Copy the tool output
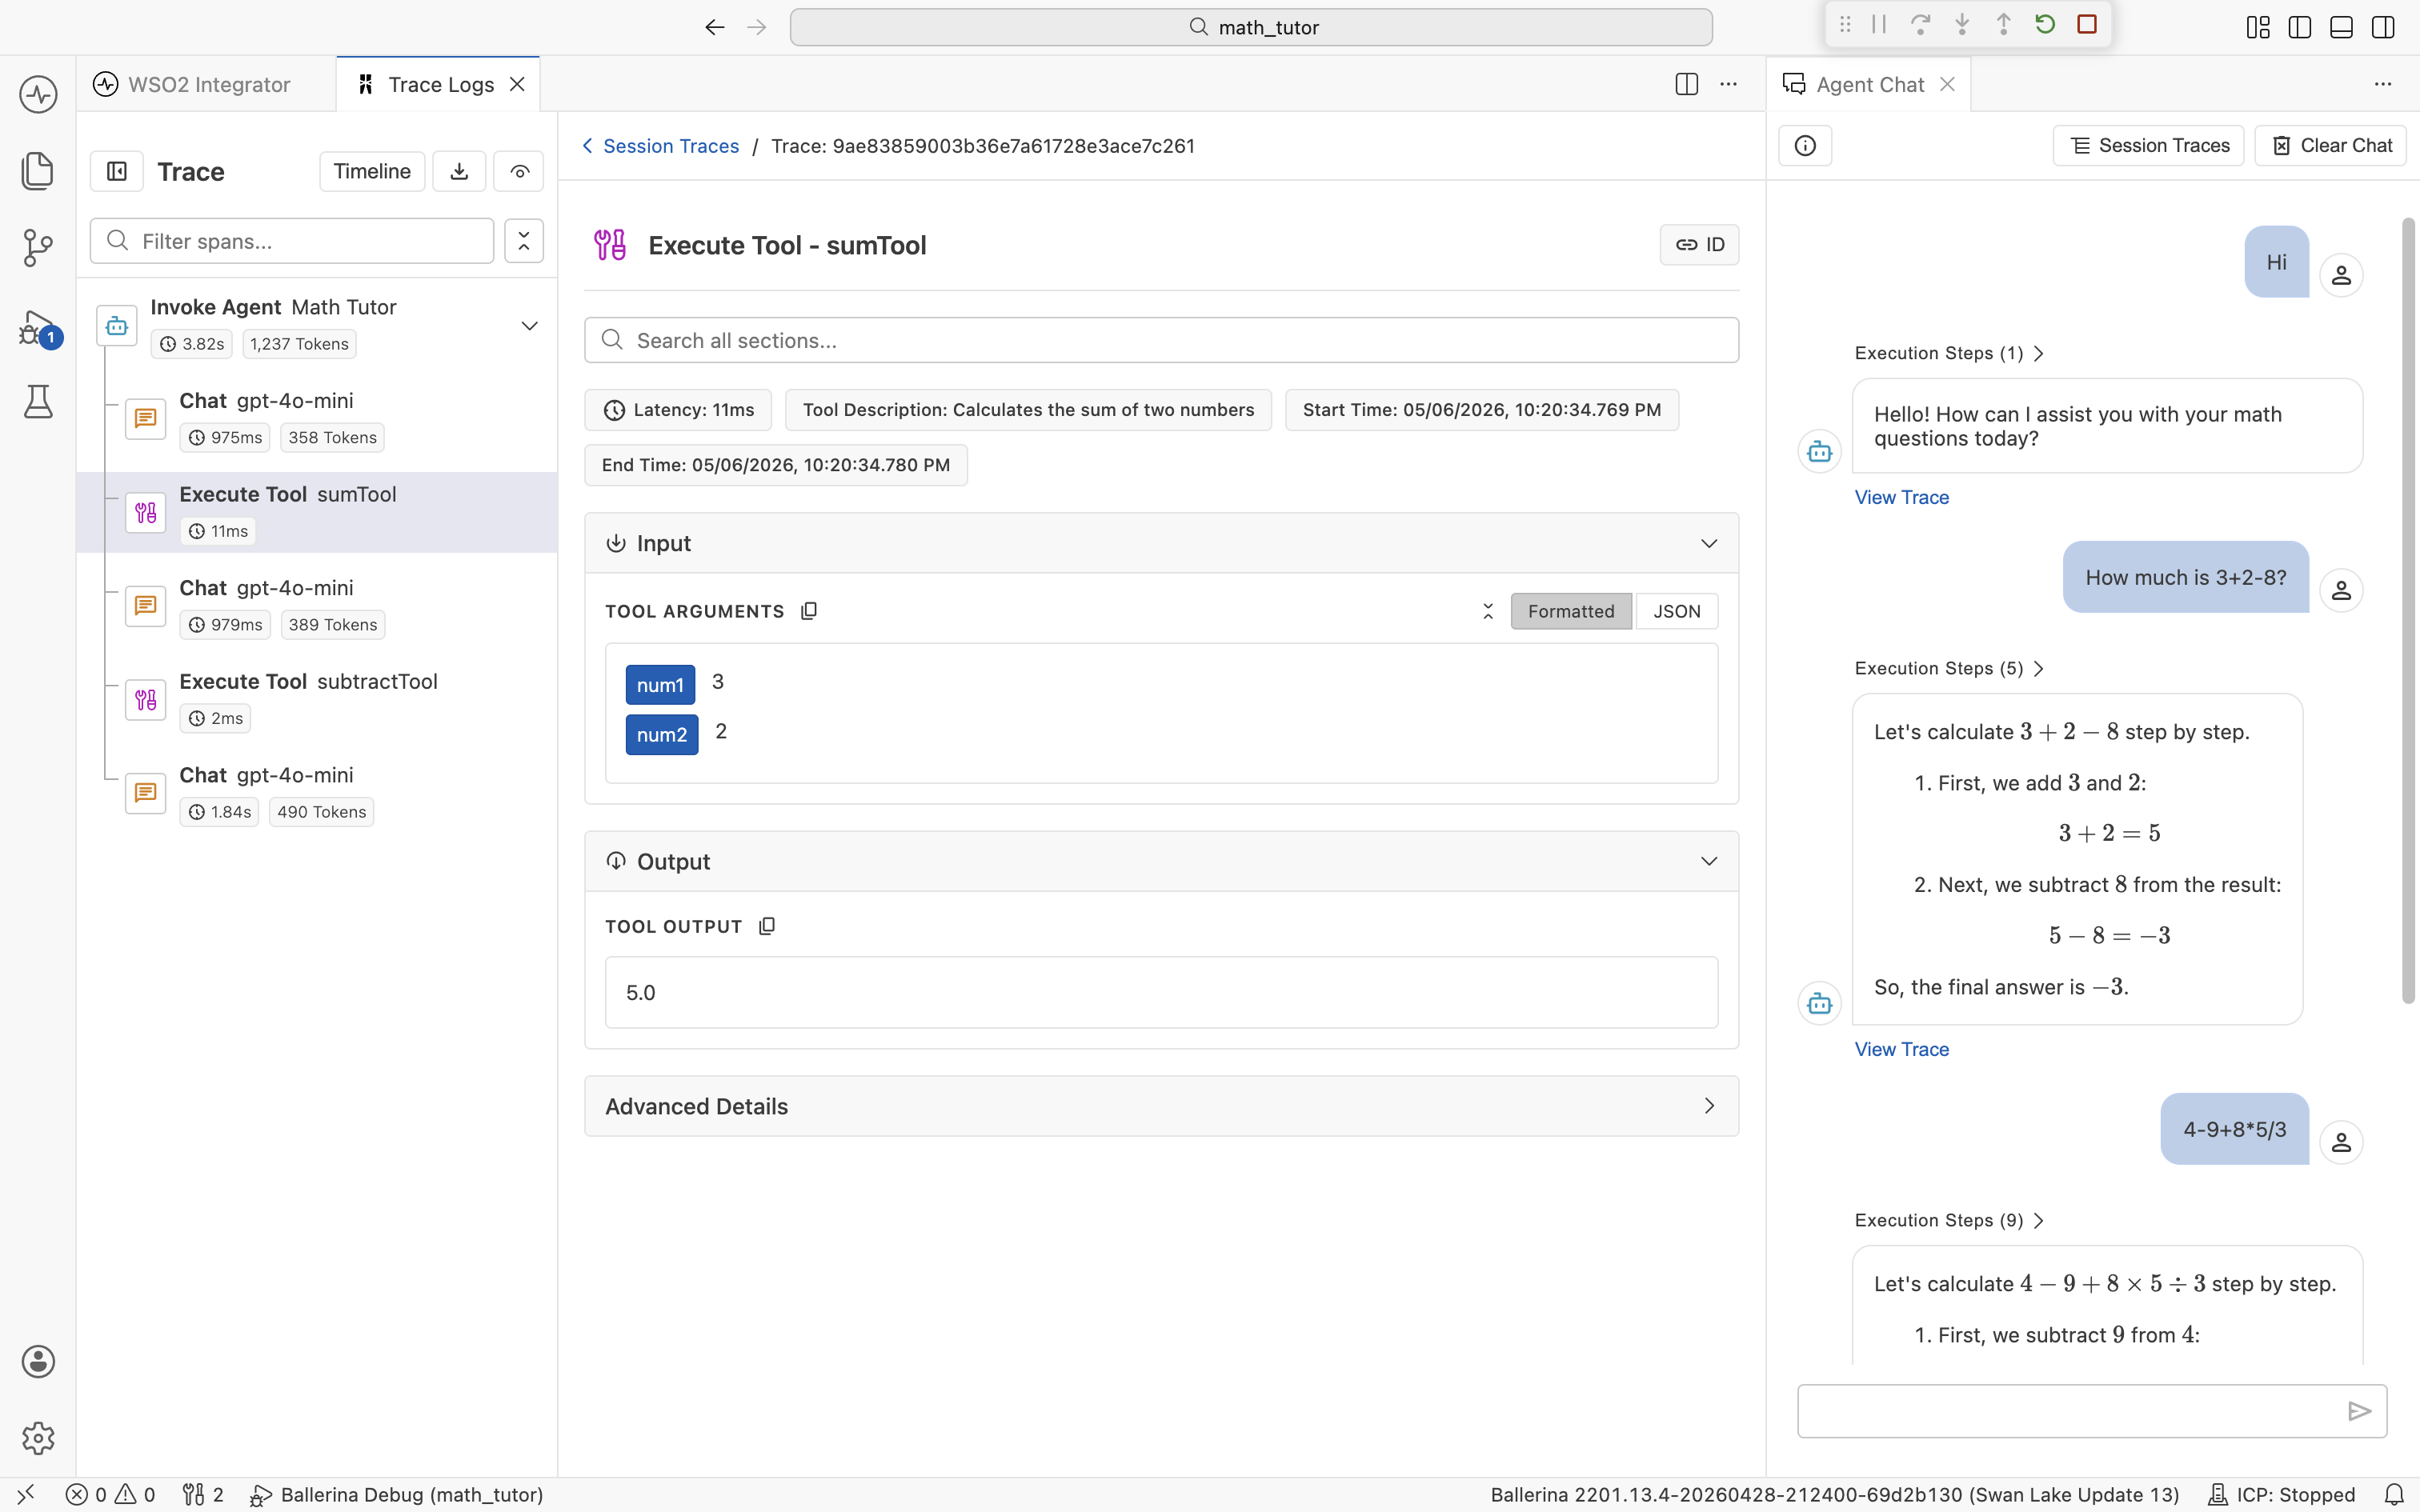The image size is (2420, 1512). coord(767,926)
